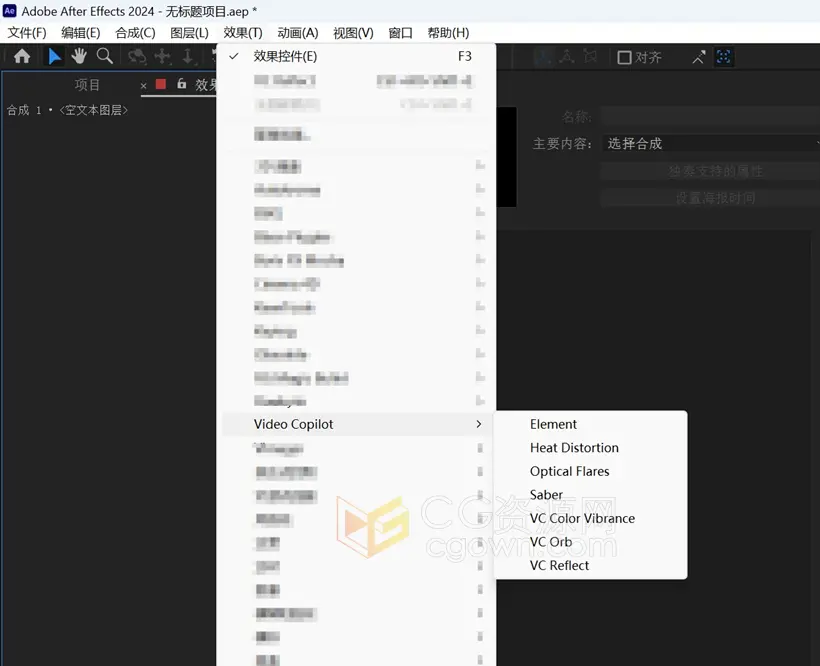820x666 pixels.
Task: Toggle 效果控件(E) checked menu entry
Action: [x=356, y=56]
